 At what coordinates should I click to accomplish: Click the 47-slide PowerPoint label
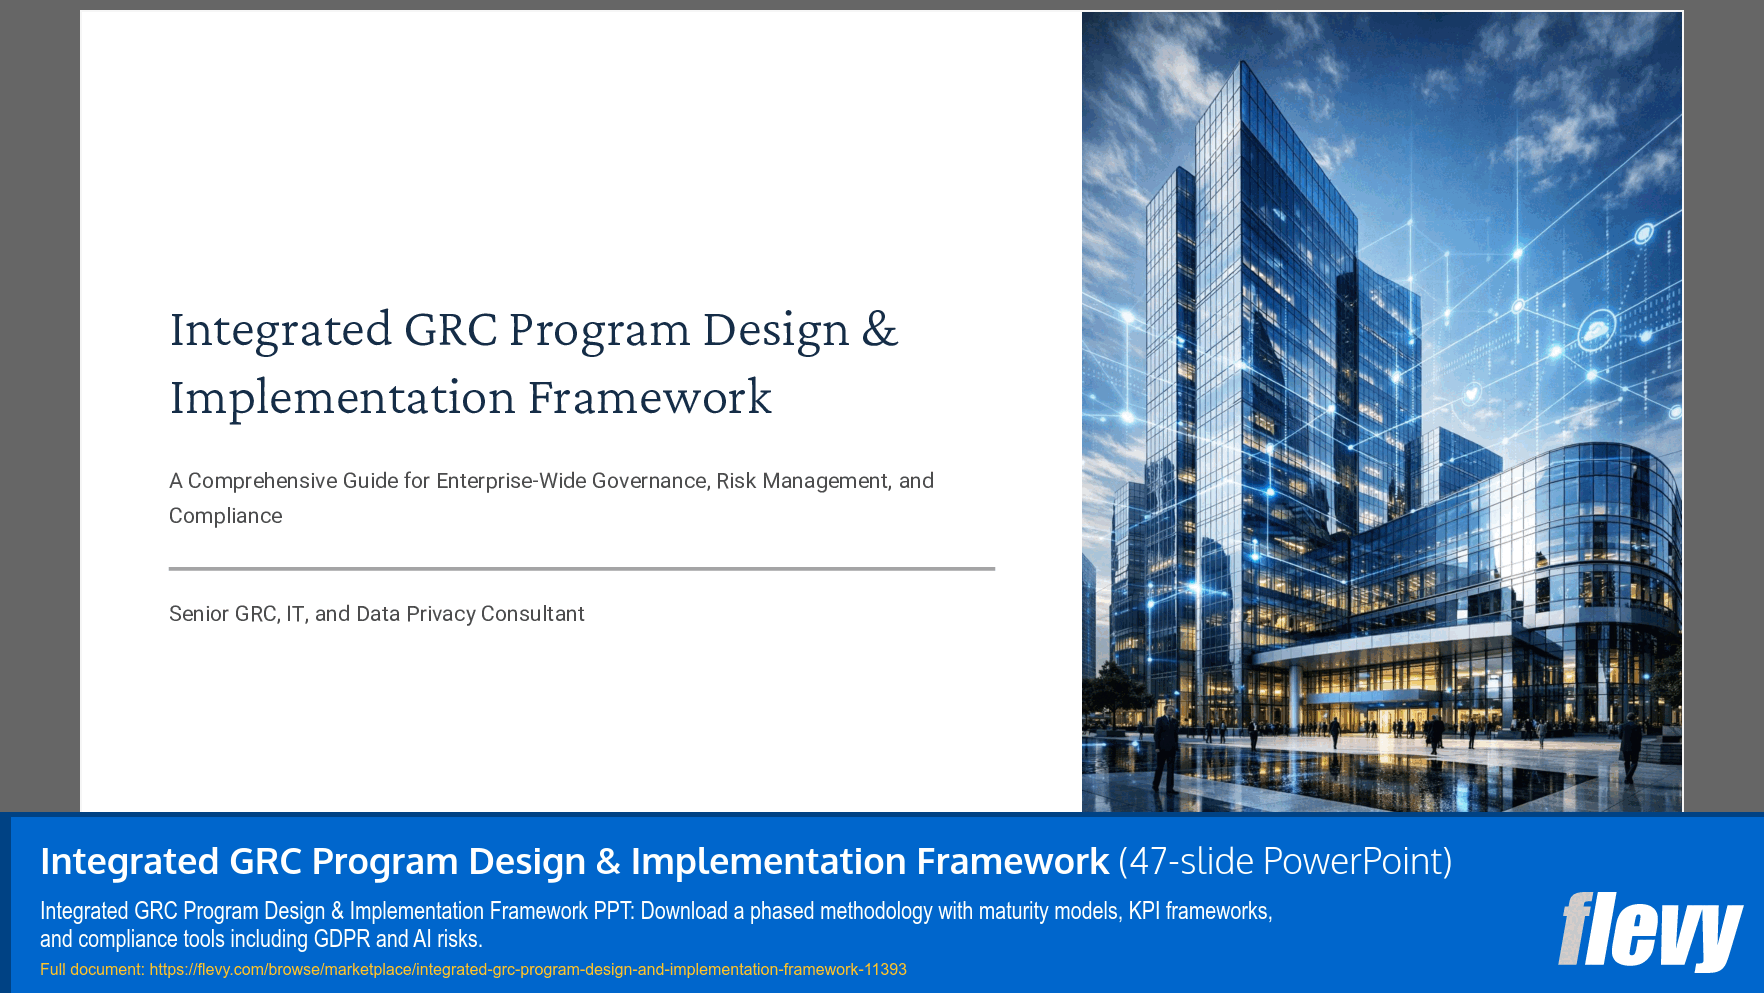1284,861
